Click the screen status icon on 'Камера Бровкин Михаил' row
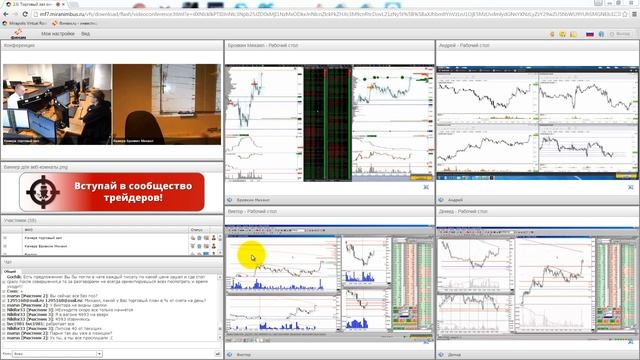The height and width of the screenshot is (360, 640). click(x=206, y=246)
